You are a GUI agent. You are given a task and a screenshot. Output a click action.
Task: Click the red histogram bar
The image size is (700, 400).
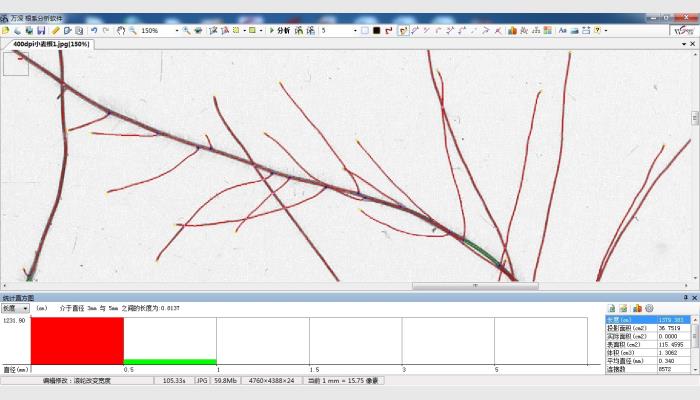(x=76, y=340)
